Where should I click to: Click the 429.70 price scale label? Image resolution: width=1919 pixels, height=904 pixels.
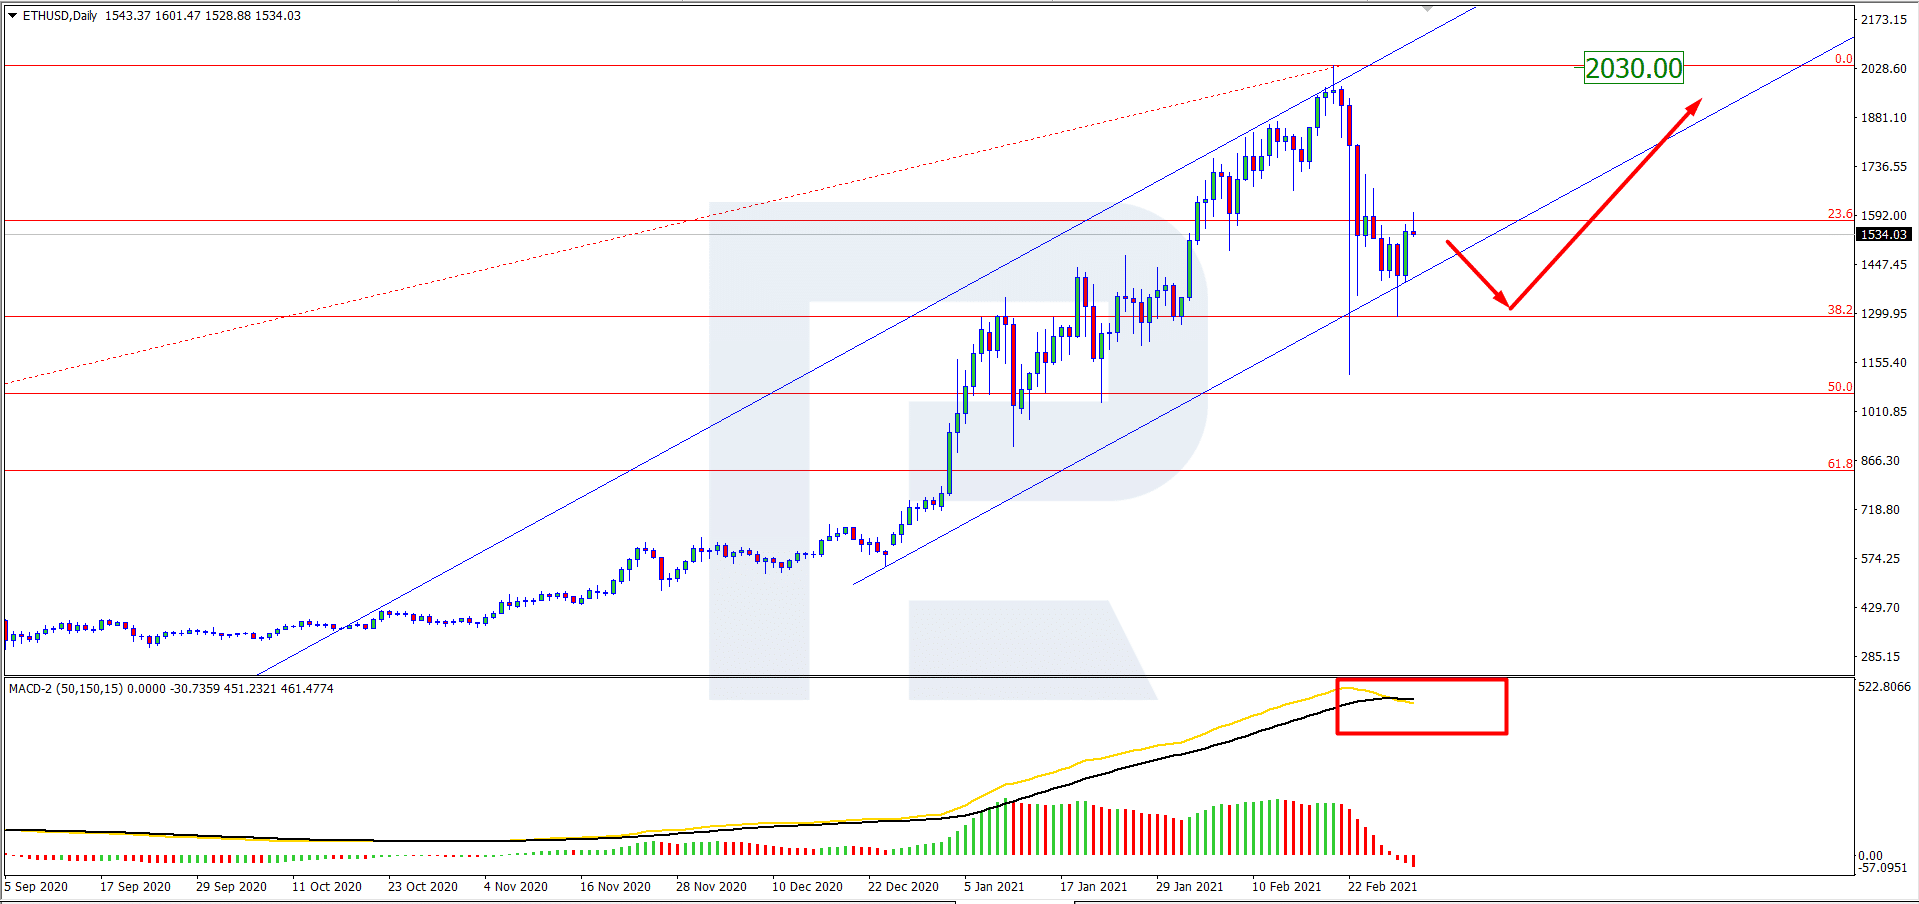(x=1880, y=608)
